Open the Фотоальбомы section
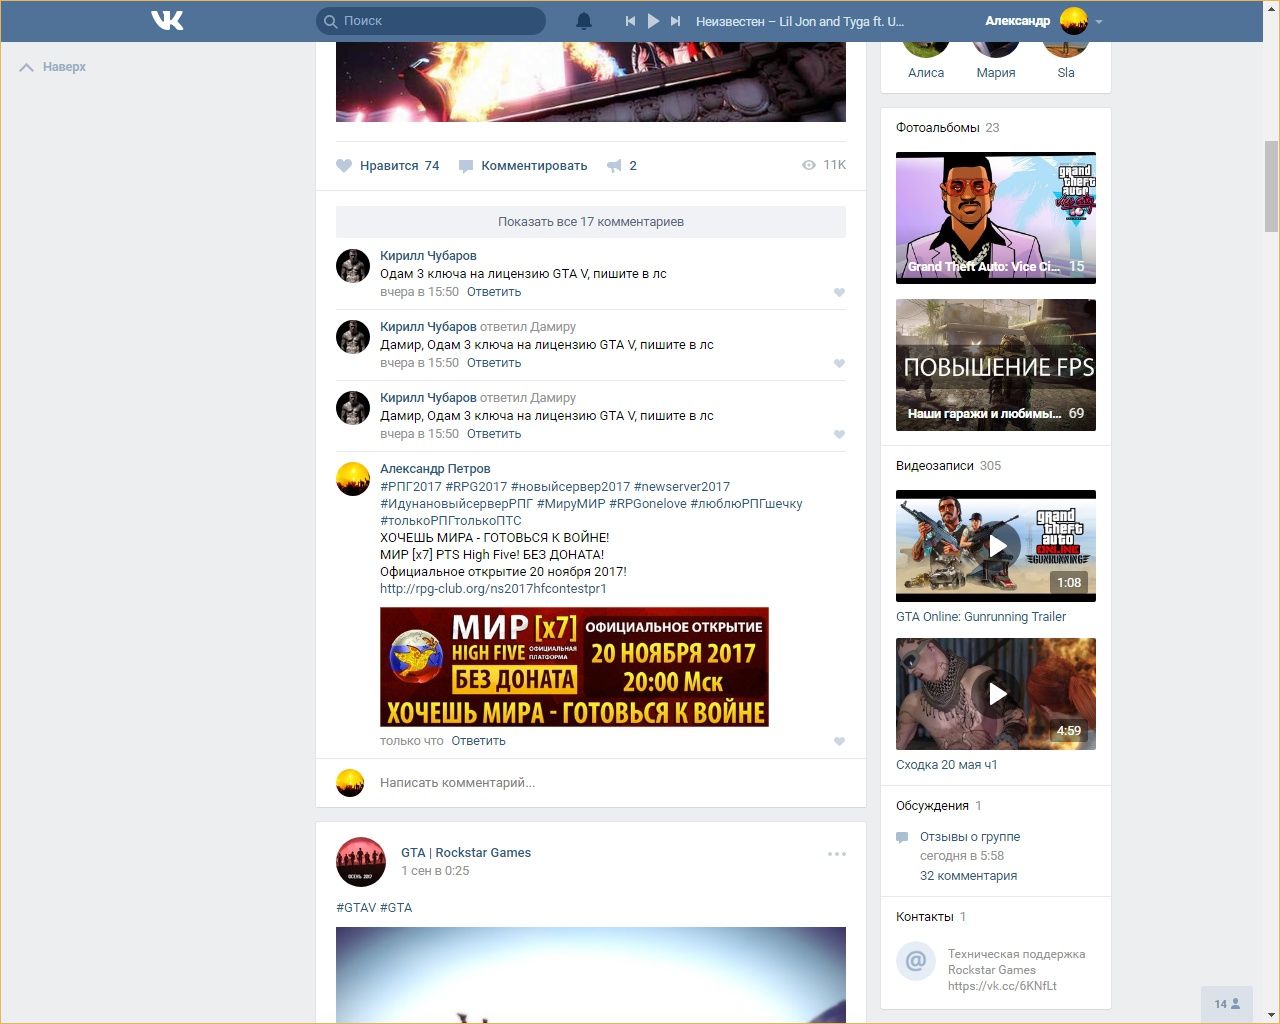This screenshot has height=1024, width=1280. 938,128
